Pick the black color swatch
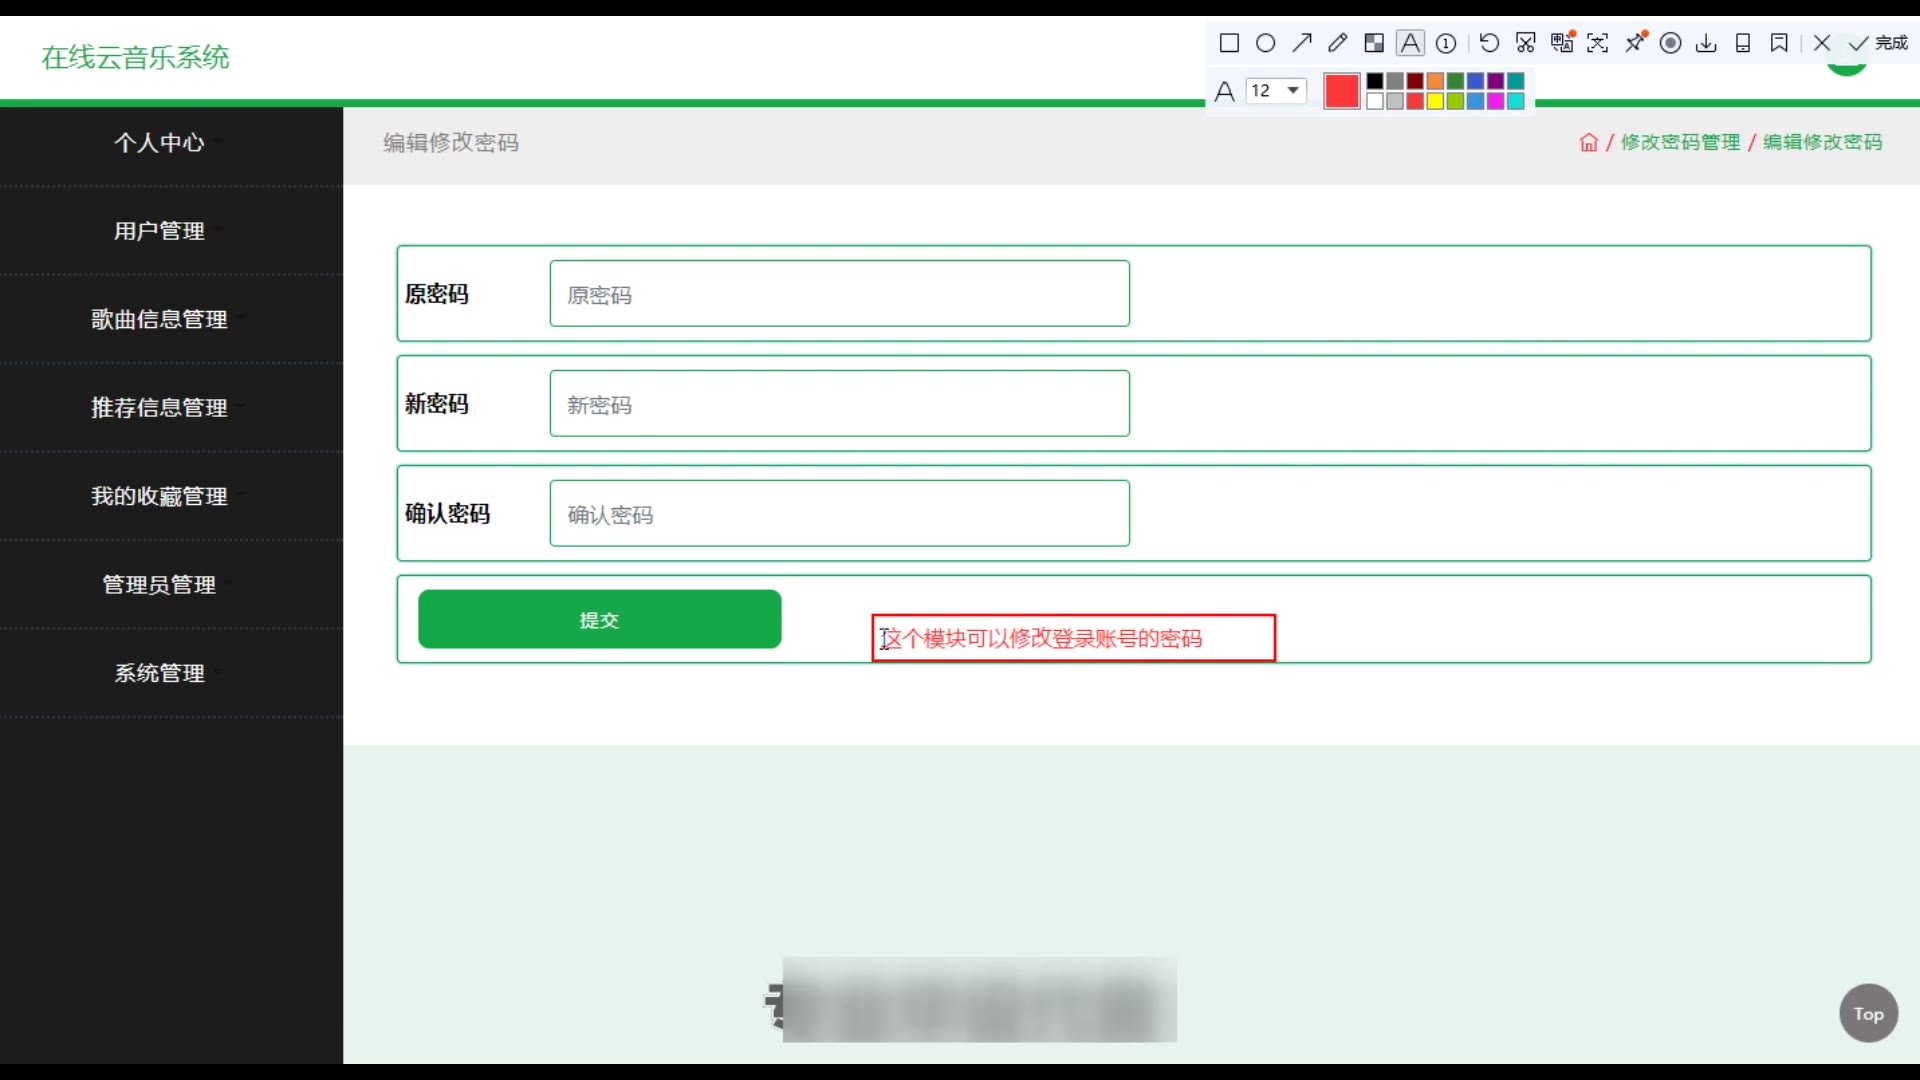Image resolution: width=1920 pixels, height=1080 pixels. pos(1375,81)
